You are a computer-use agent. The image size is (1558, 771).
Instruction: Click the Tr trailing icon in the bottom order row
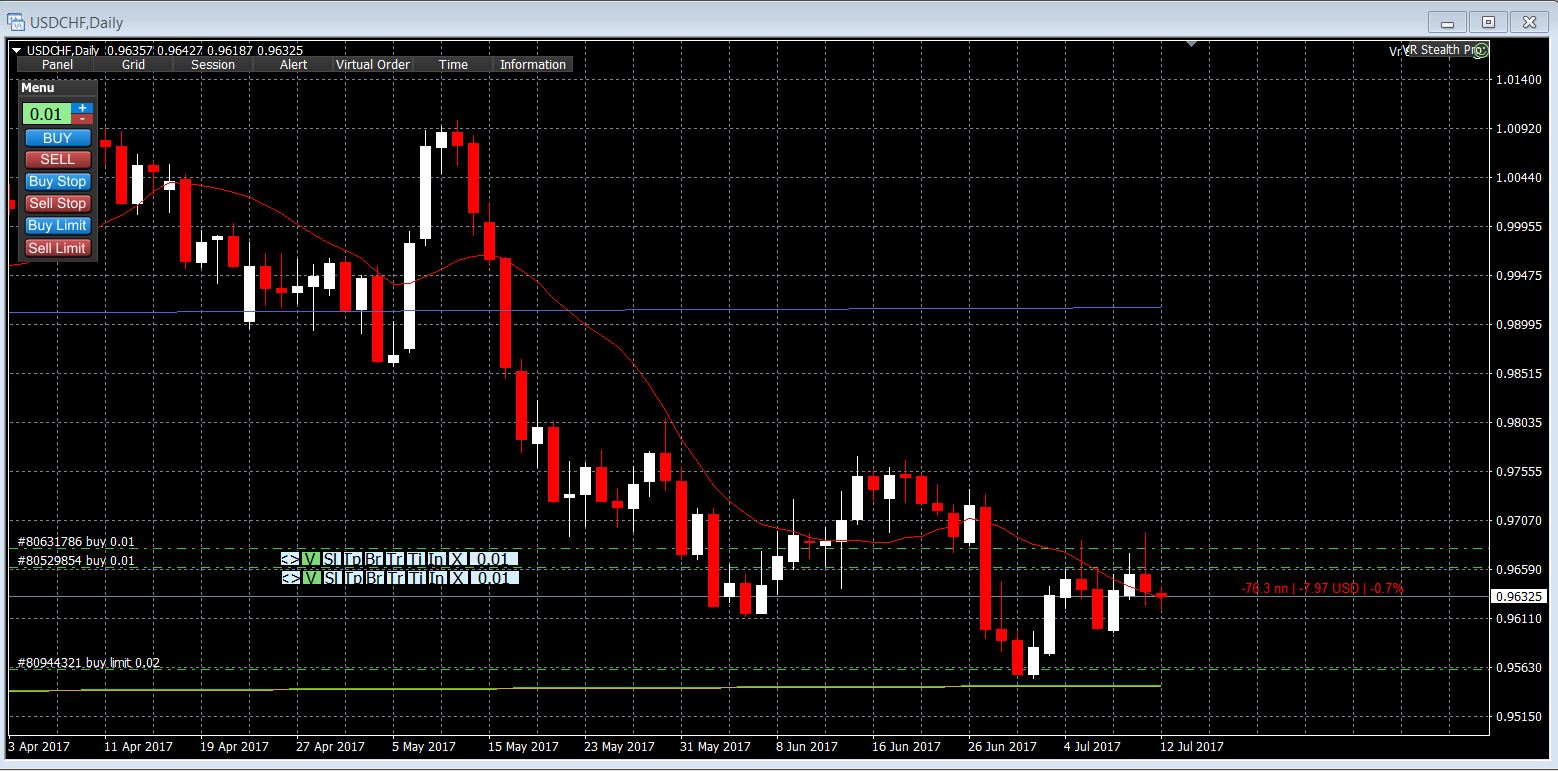[x=394, y=578]
